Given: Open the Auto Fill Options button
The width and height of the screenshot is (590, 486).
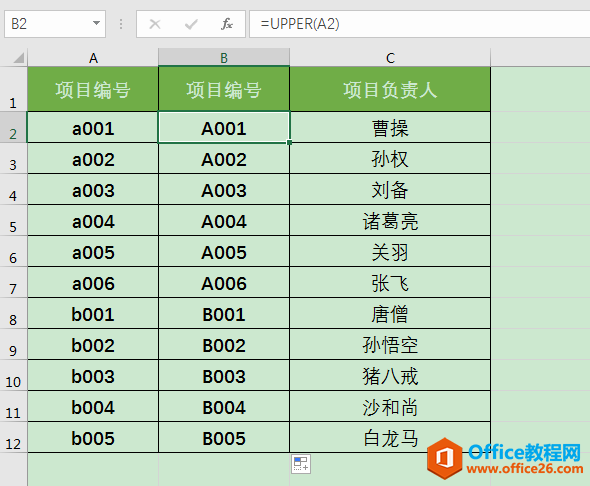Looking at the screenshot, I should point(301,464).
